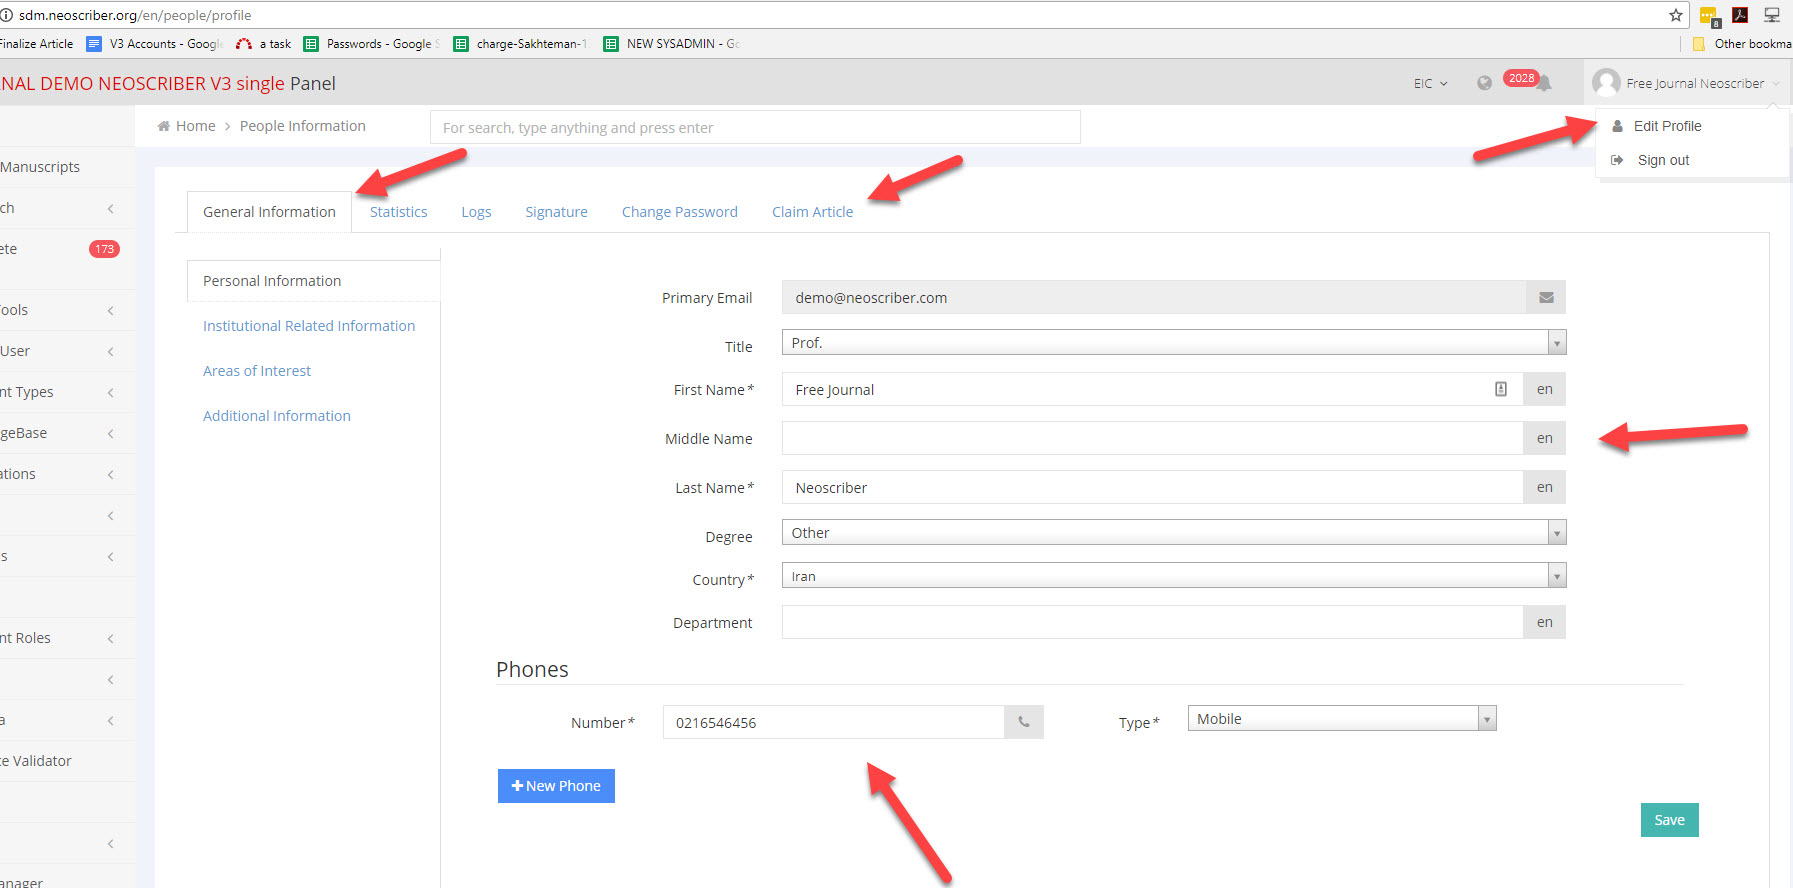Open the Passwords Google Sheets bookmark
The height and width of the screenshot is (888, 1793).
[372, 44]
